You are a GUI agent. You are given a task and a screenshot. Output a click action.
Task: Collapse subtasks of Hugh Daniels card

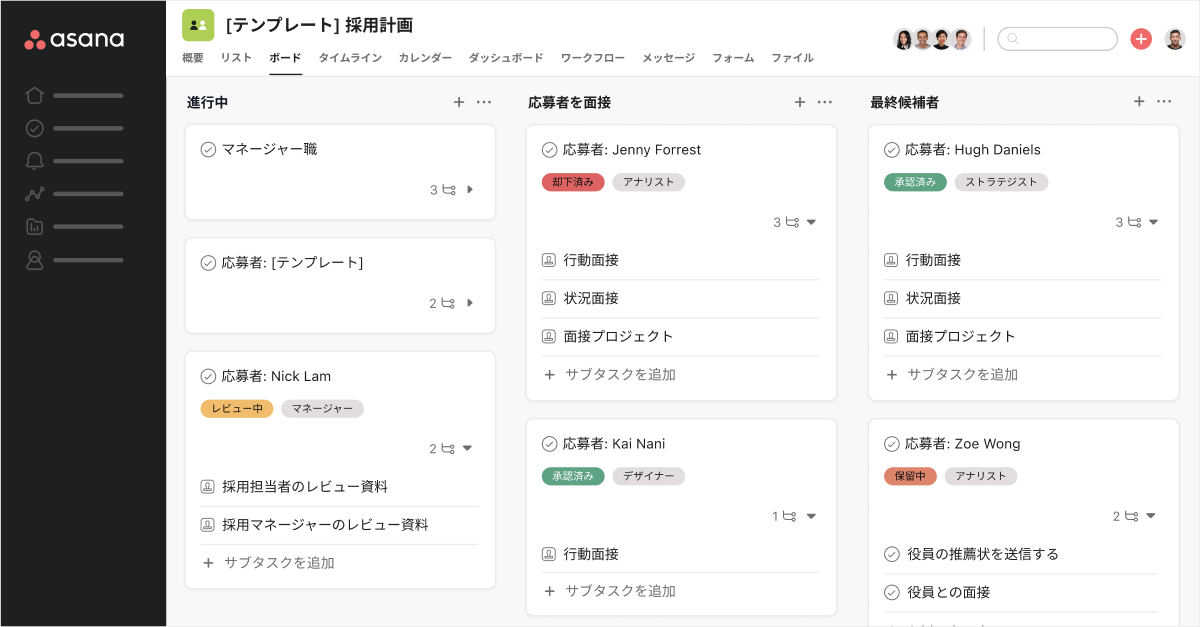1153,222
